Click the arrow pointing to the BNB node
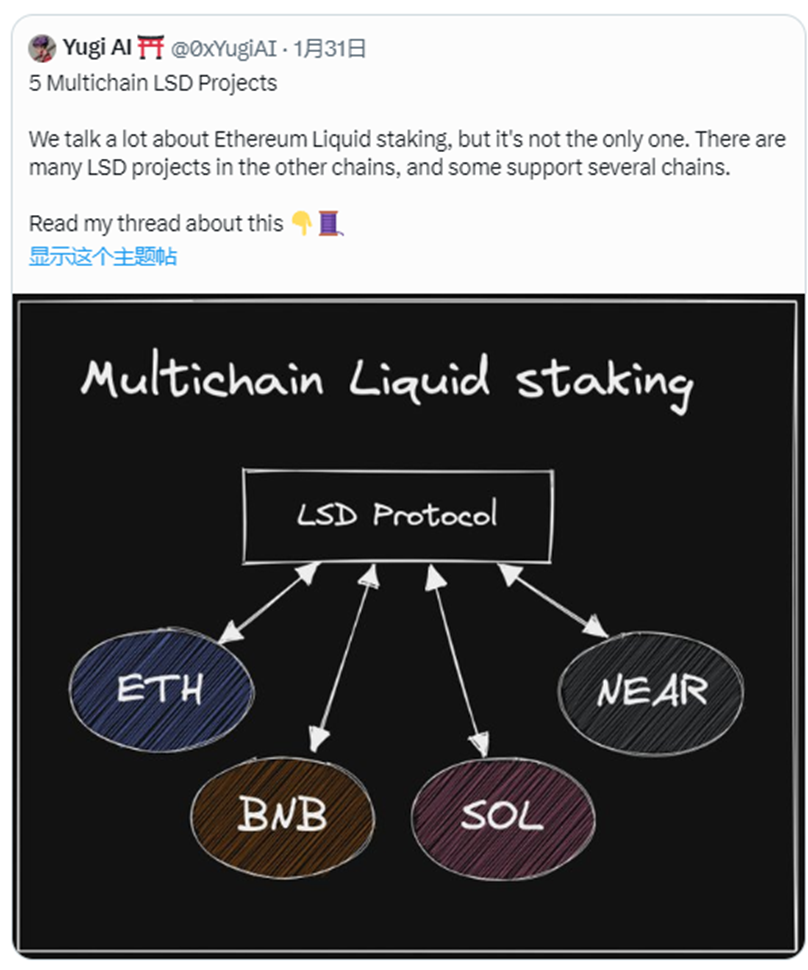The width and height of the screenshot is (808, 970). (344, 657)
